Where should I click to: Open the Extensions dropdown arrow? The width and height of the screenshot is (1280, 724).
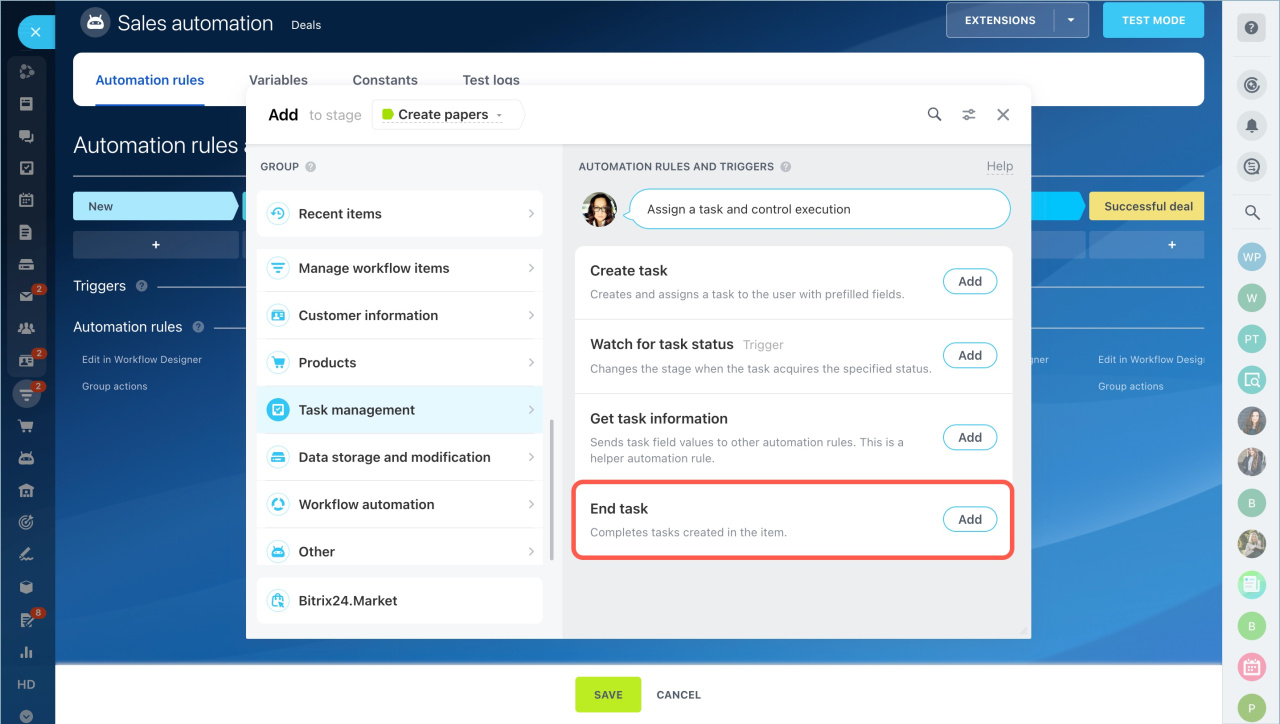pyautogui.click(x=1071, y=20)
